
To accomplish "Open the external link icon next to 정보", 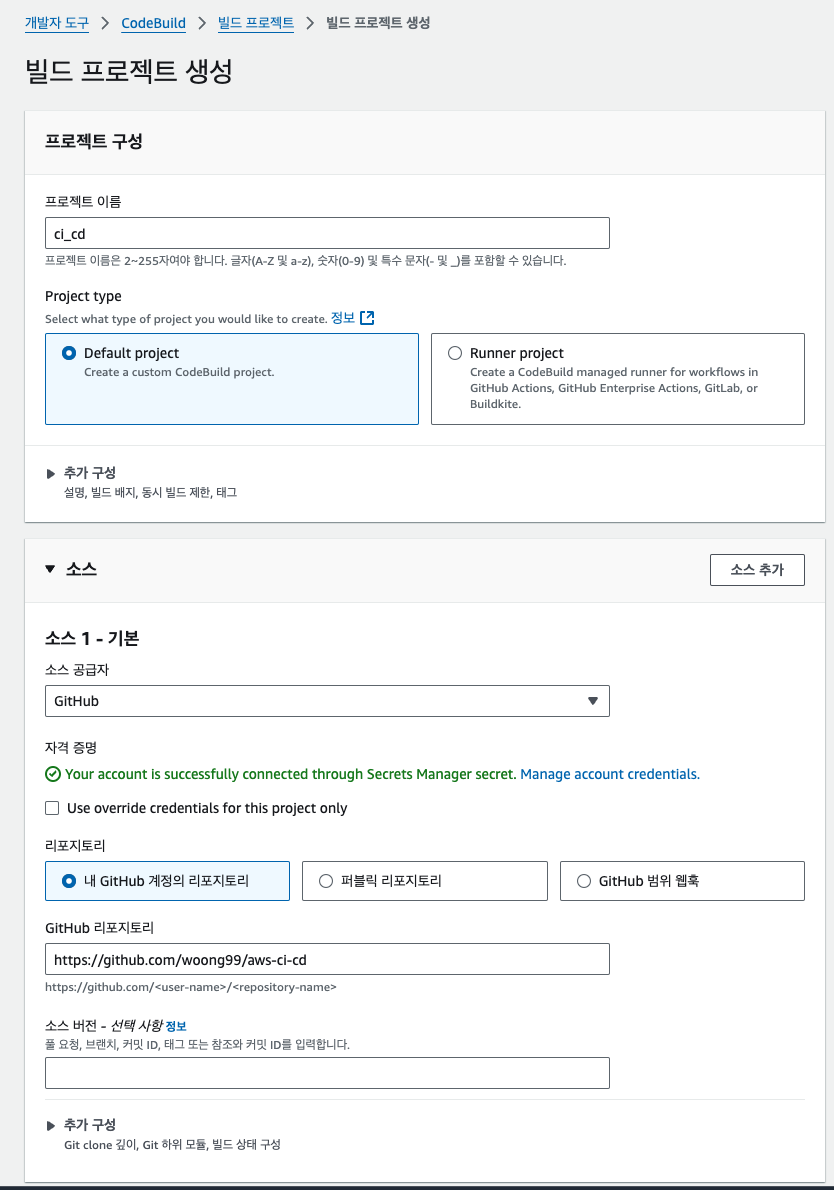I will 367,318.
